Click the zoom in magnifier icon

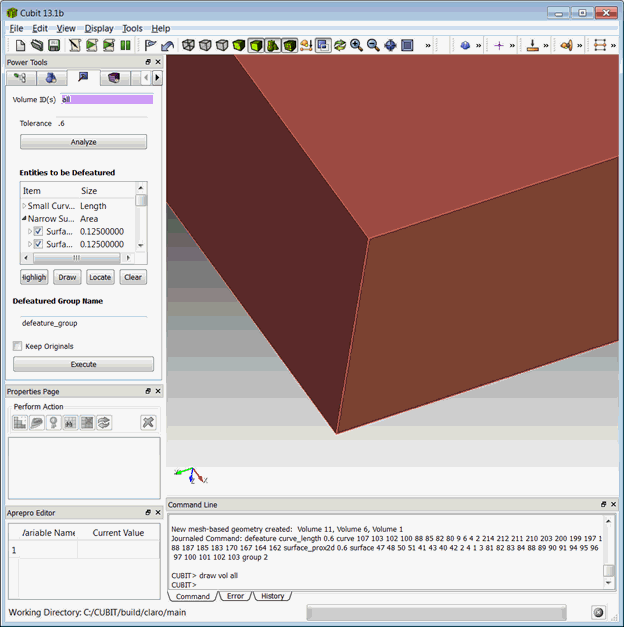(x=356, y=46)
